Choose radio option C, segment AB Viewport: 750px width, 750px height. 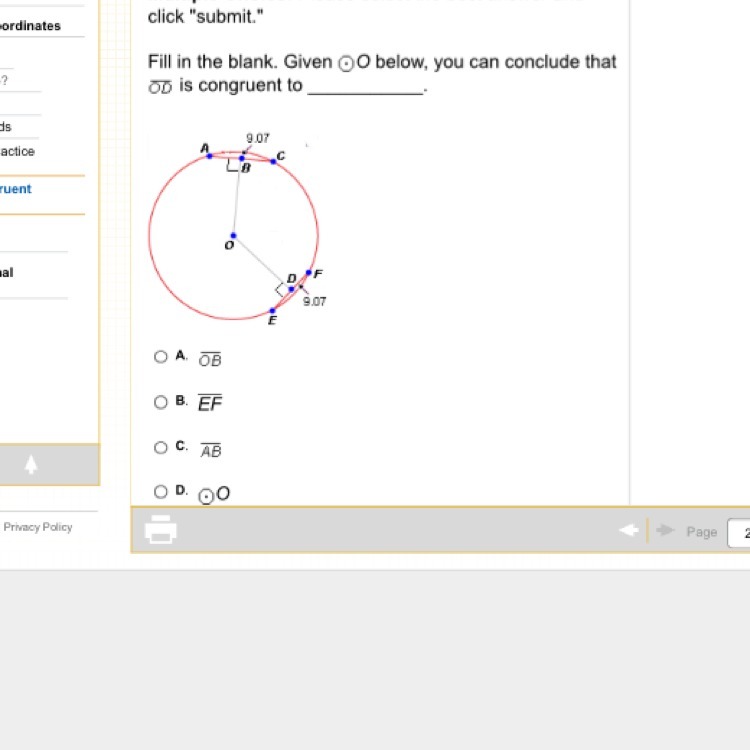click(x=161, y=448)
